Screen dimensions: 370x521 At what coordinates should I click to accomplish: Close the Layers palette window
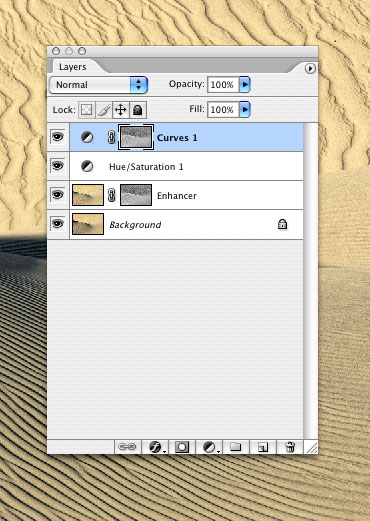click(x=56, y=51)
